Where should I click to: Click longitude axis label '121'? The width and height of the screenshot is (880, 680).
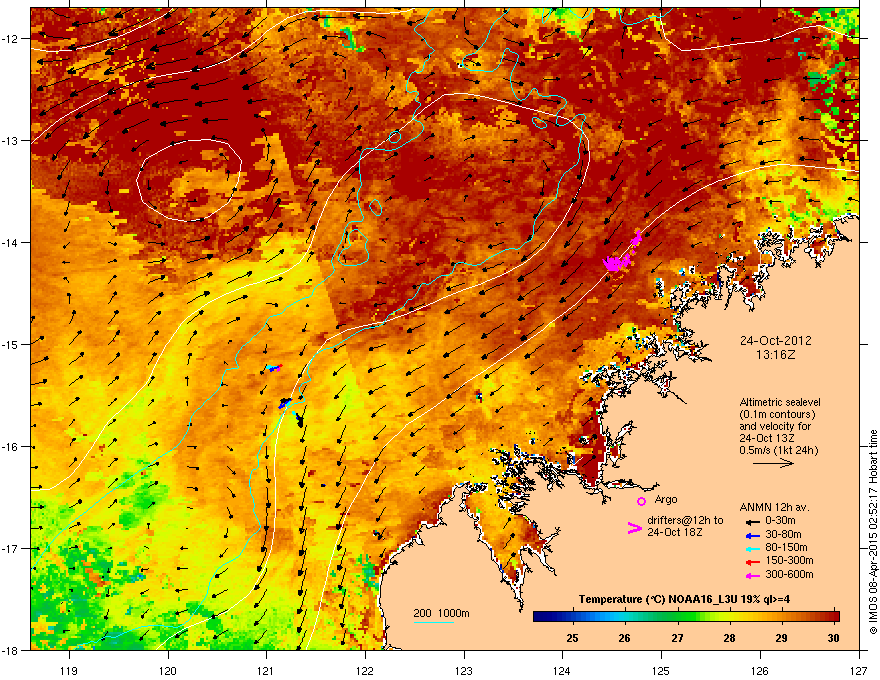pos(266,671)
